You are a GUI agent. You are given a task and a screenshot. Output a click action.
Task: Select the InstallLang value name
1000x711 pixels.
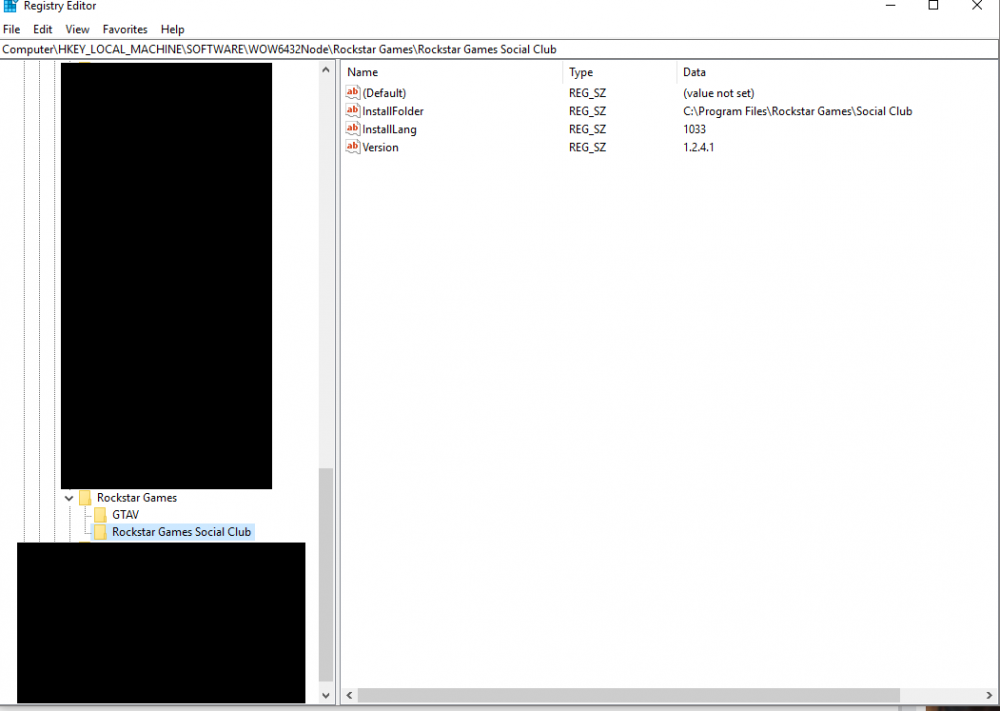[390, 129]
